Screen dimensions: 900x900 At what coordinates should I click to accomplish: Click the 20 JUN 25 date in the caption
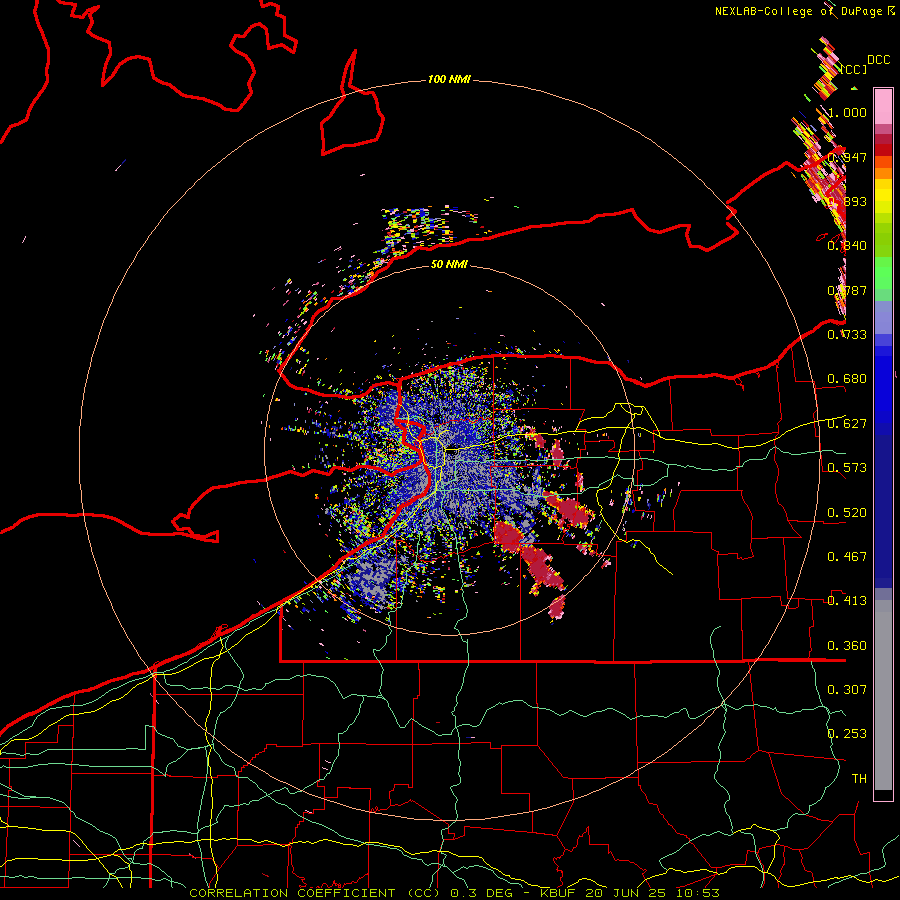pyautogui.click(x=628, y=893)
